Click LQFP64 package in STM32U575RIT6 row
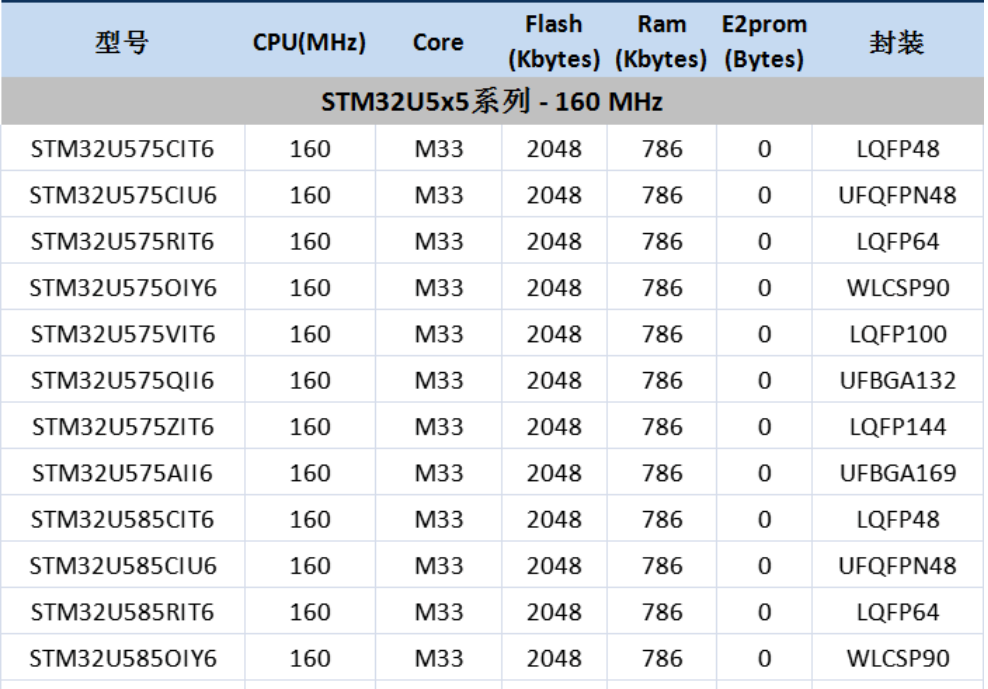The image size is (988, 689). (x=897, y=241)
